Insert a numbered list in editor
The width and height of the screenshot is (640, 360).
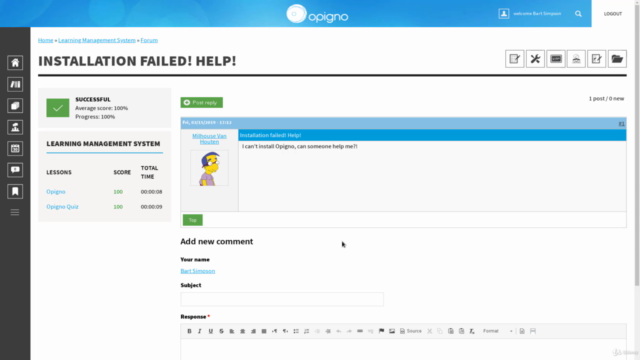tap(307, 331)
